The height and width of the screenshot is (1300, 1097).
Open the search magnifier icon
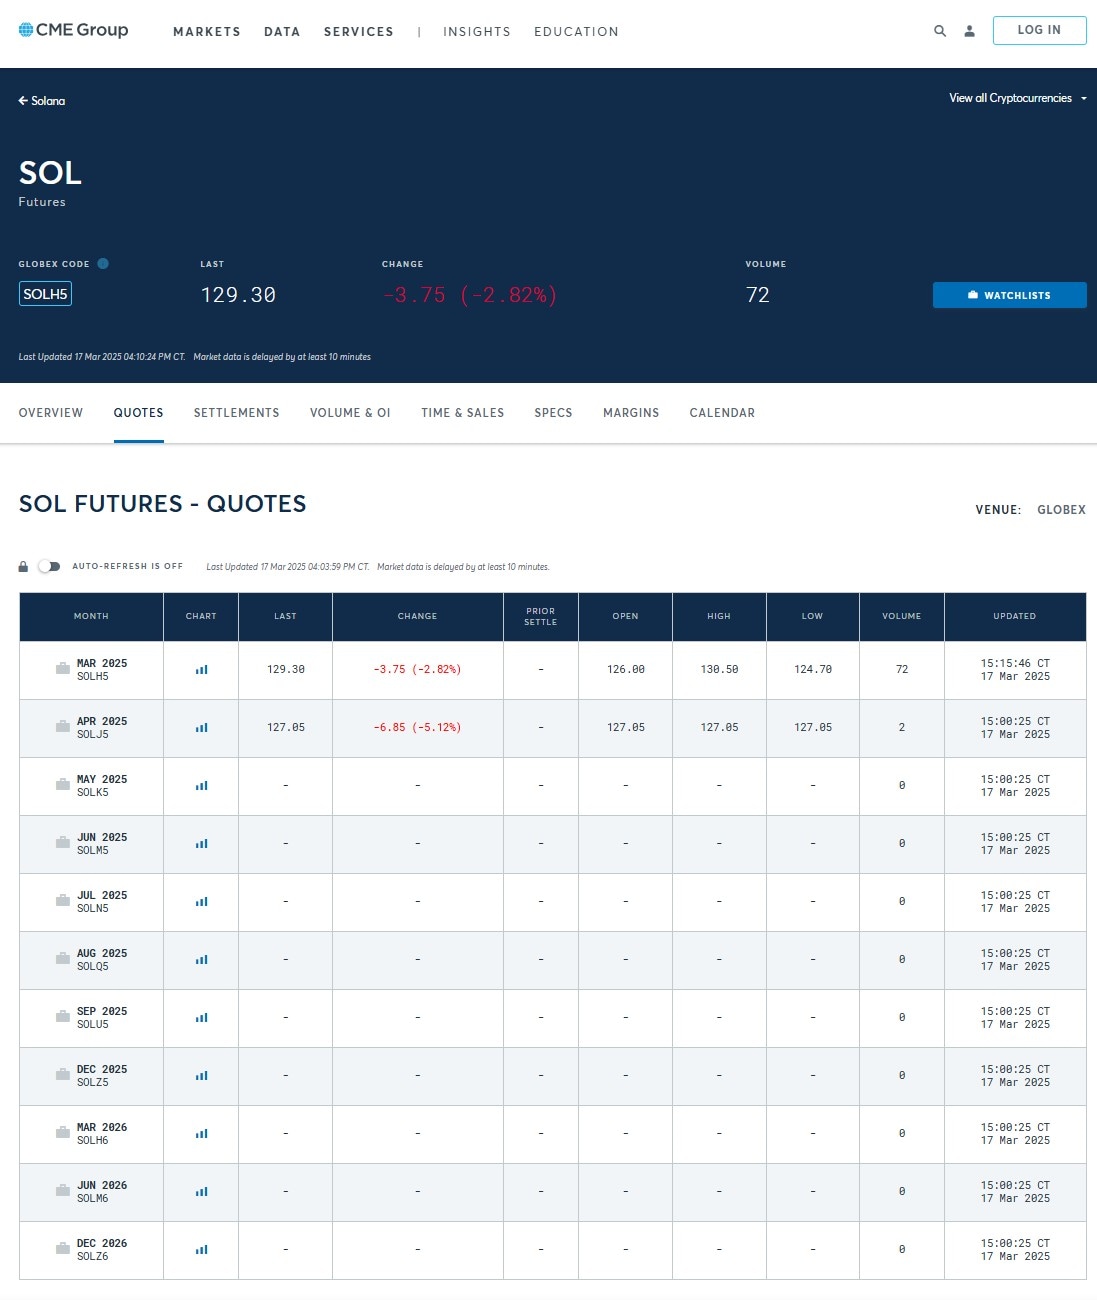940,31
